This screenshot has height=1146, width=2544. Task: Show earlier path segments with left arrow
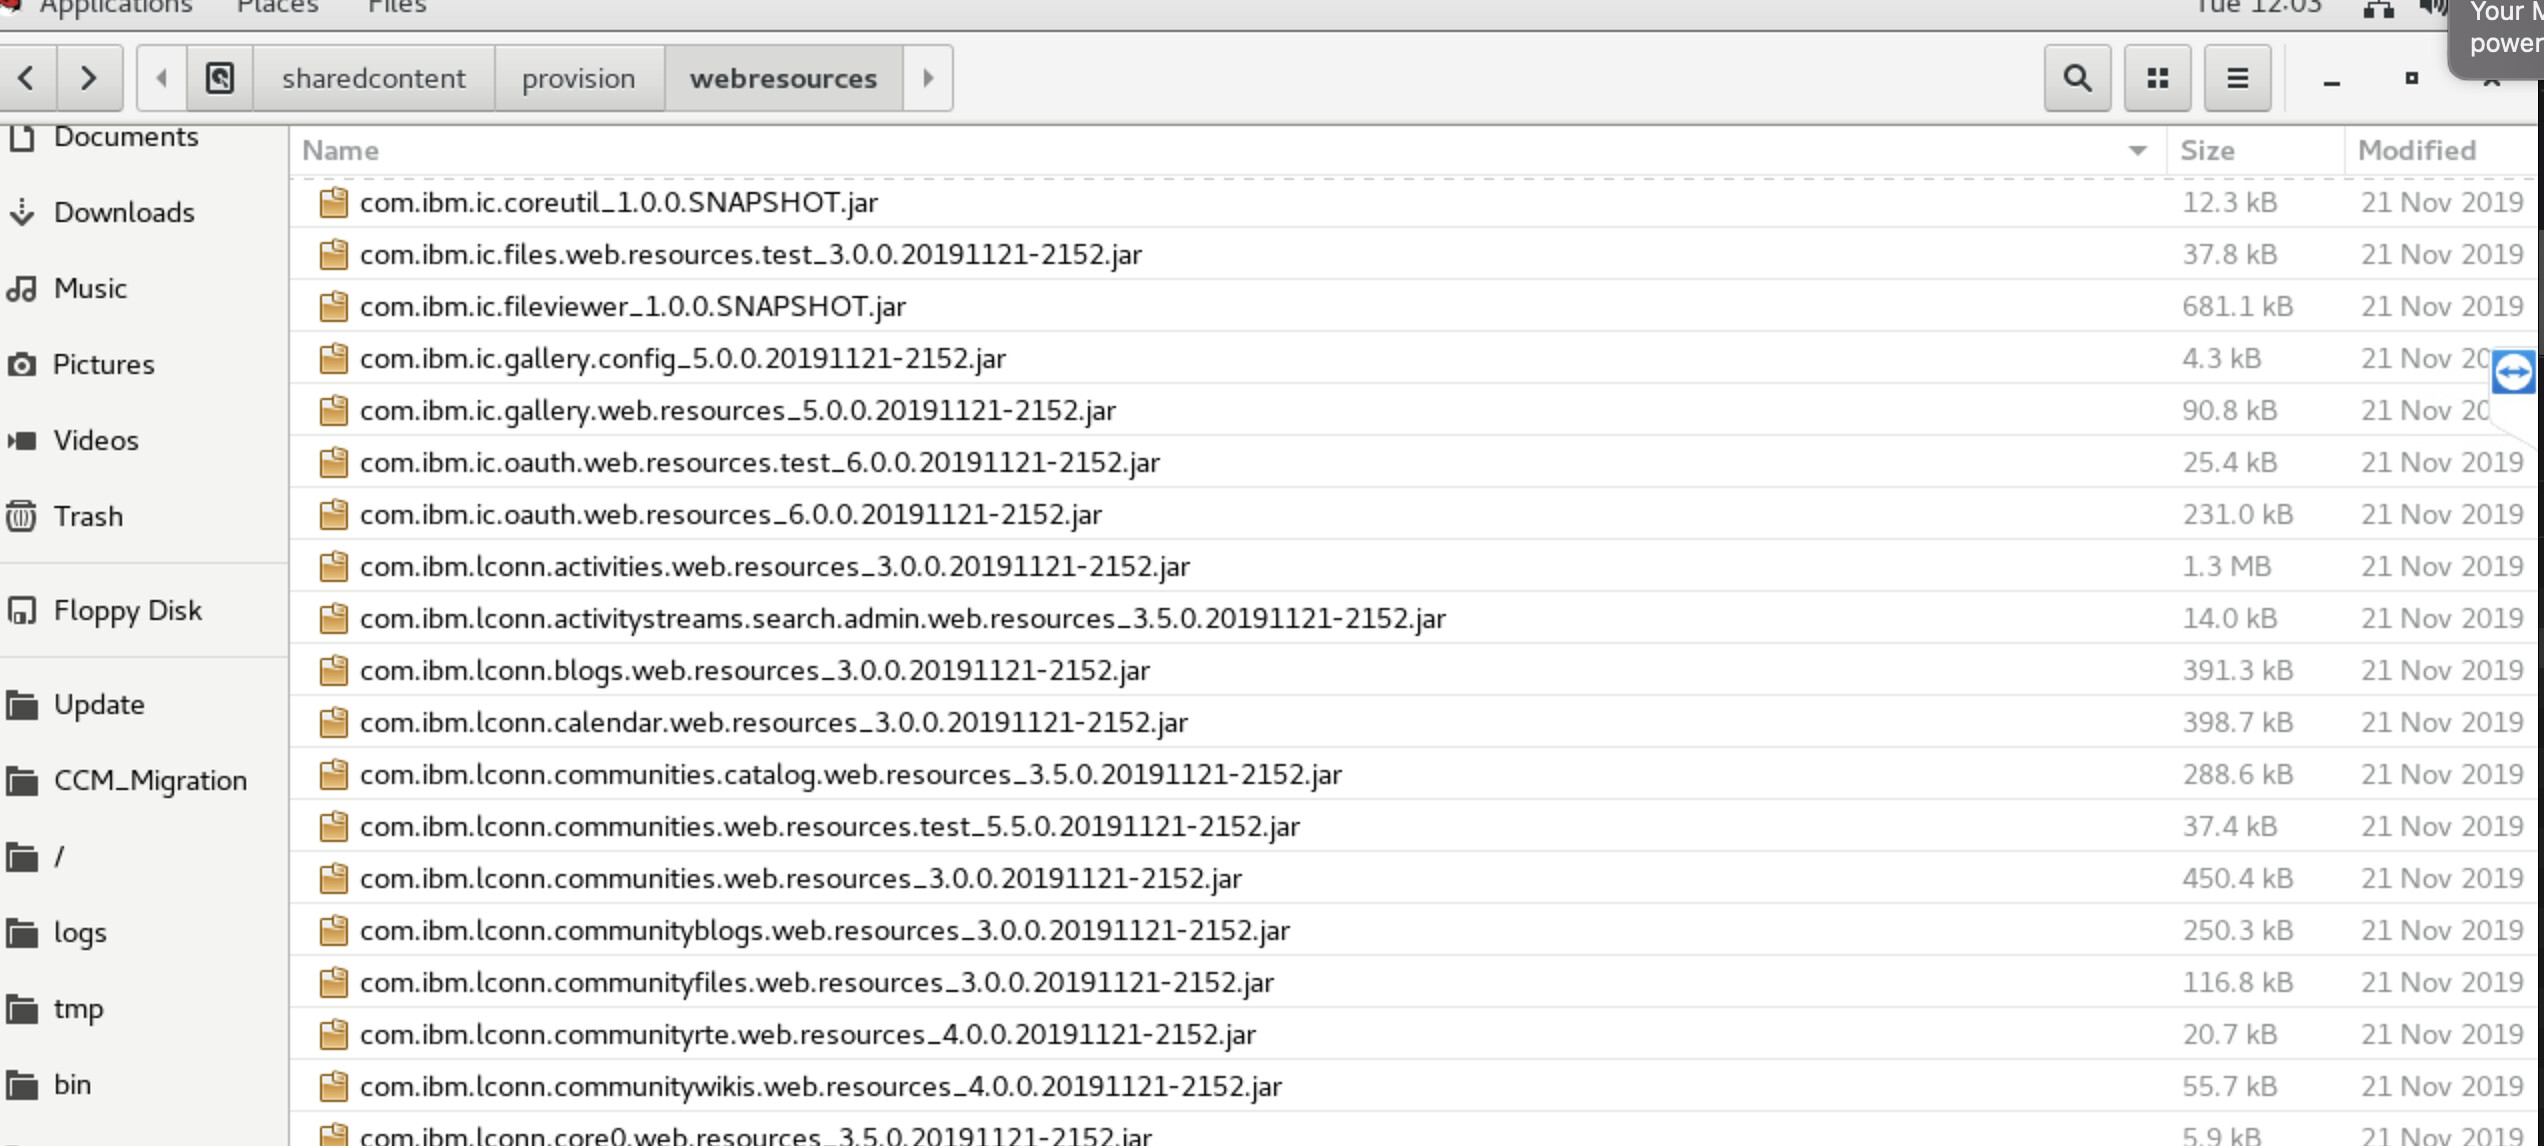point(161,78)
